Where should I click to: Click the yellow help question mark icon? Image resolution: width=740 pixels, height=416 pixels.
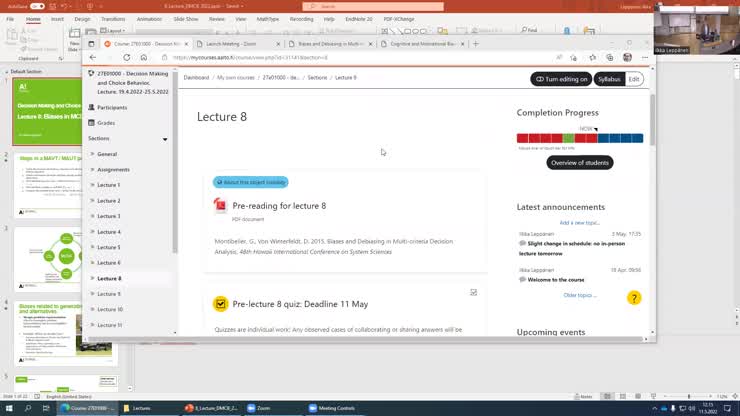[x=633, y=298]
